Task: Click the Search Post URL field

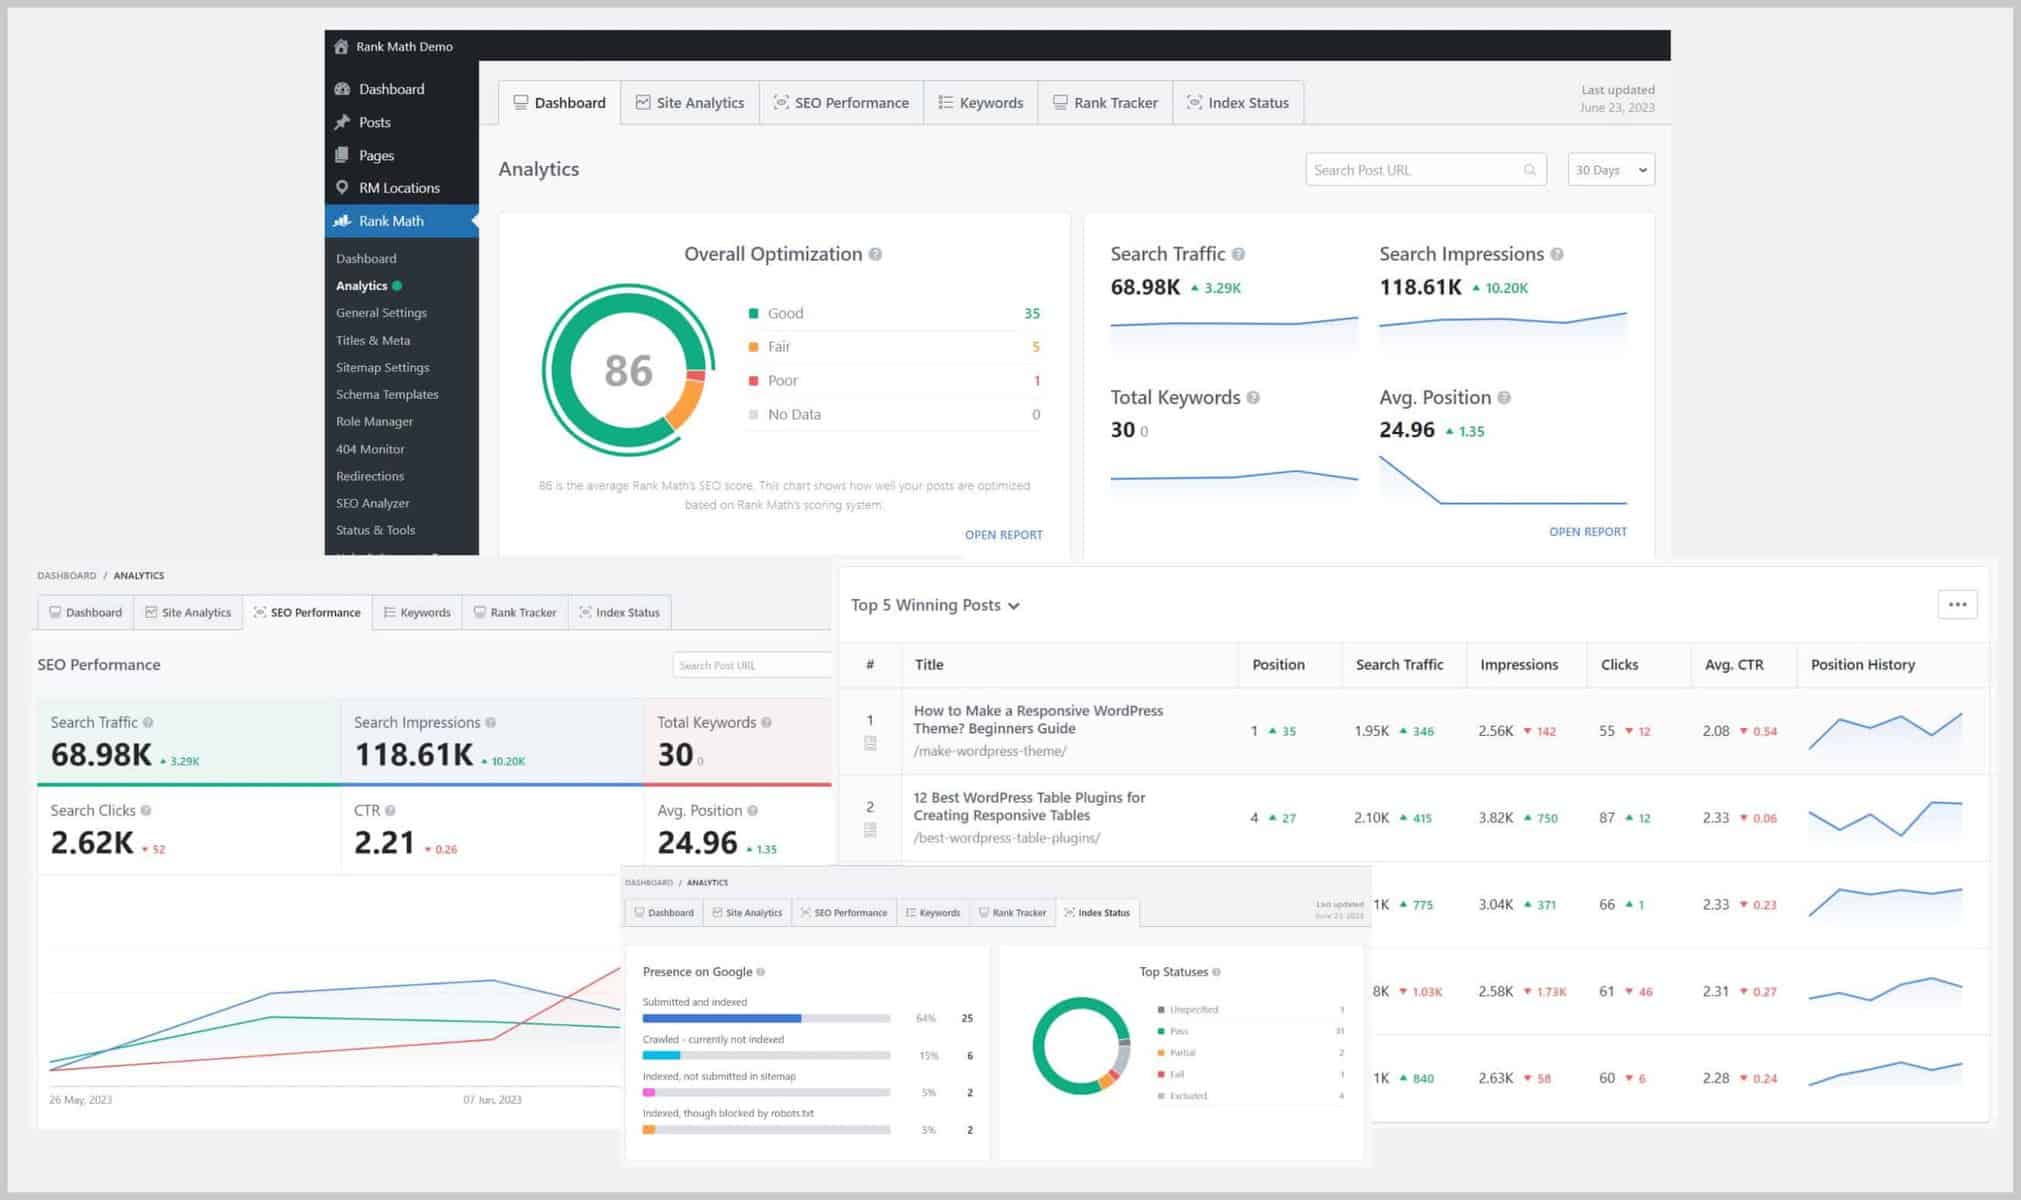Action: click(1410, 170)
